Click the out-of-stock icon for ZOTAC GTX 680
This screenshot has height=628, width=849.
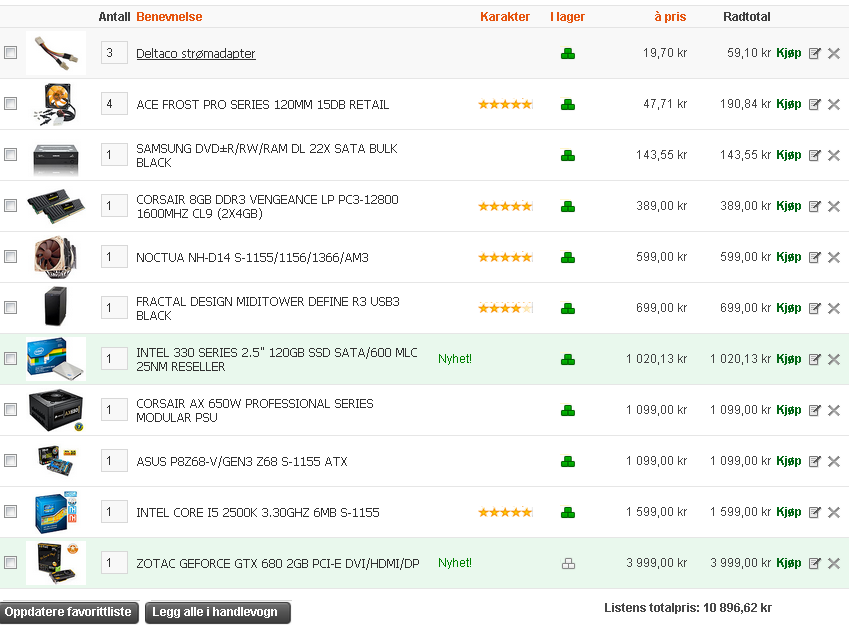click(x=568, y=564)
